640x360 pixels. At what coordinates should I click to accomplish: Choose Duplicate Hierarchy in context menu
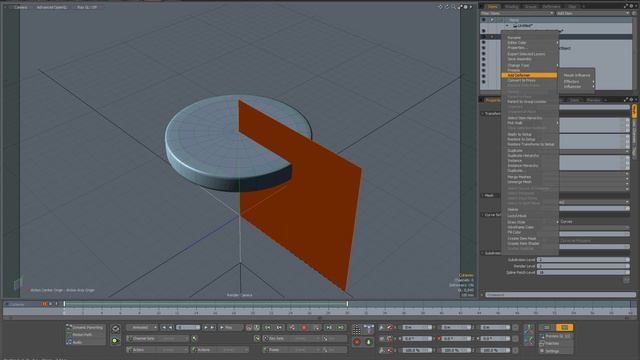point(523,156)
